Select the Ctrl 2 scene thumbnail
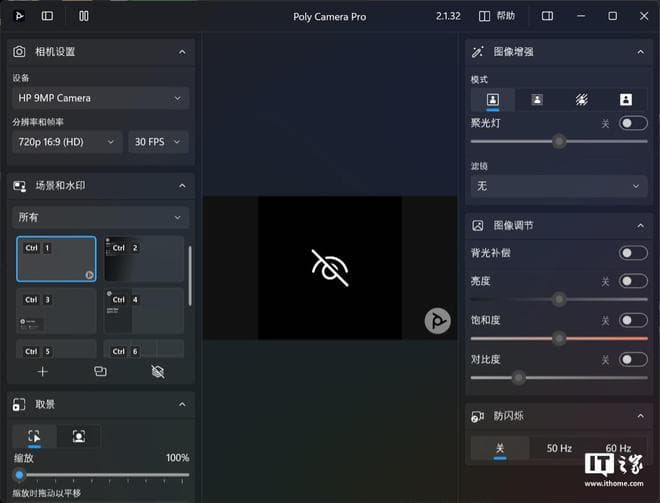The image size is (660, 503). 143,260
